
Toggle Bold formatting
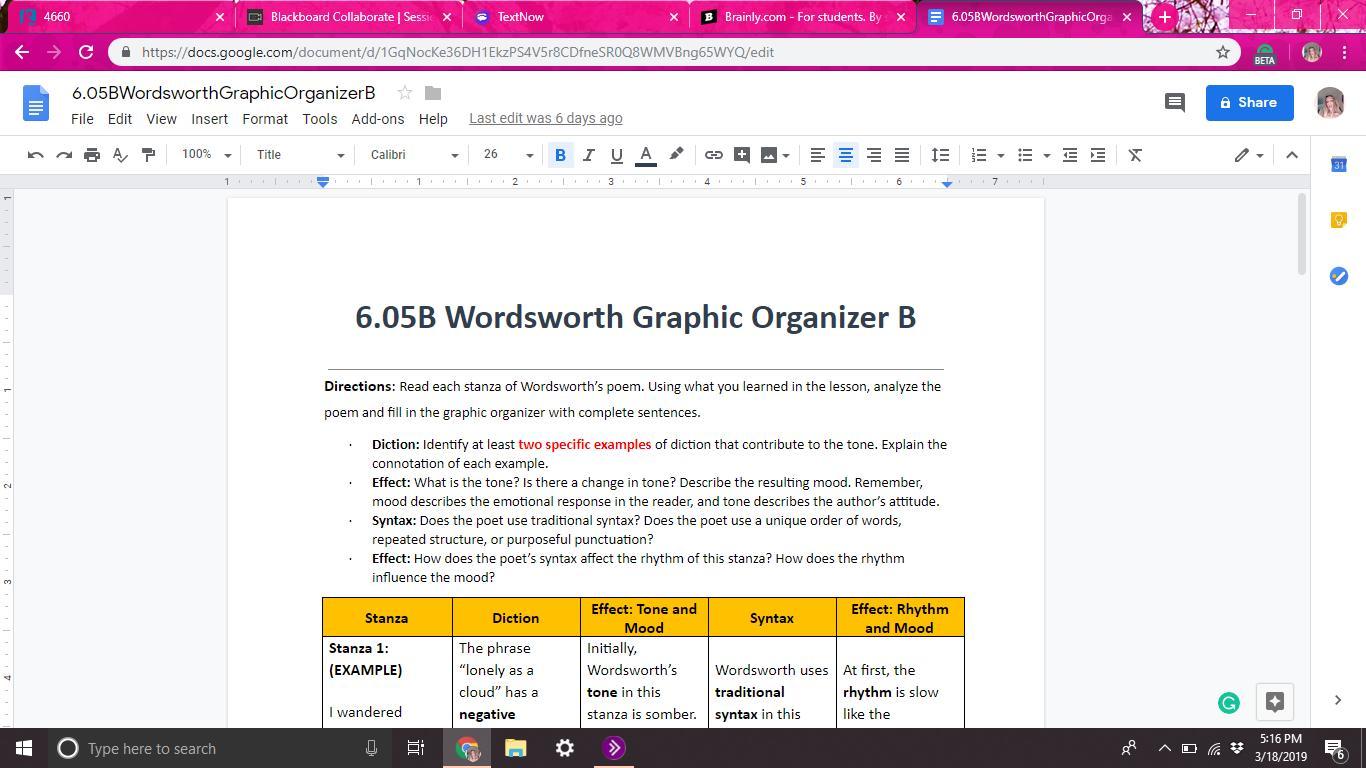(560, 155)
